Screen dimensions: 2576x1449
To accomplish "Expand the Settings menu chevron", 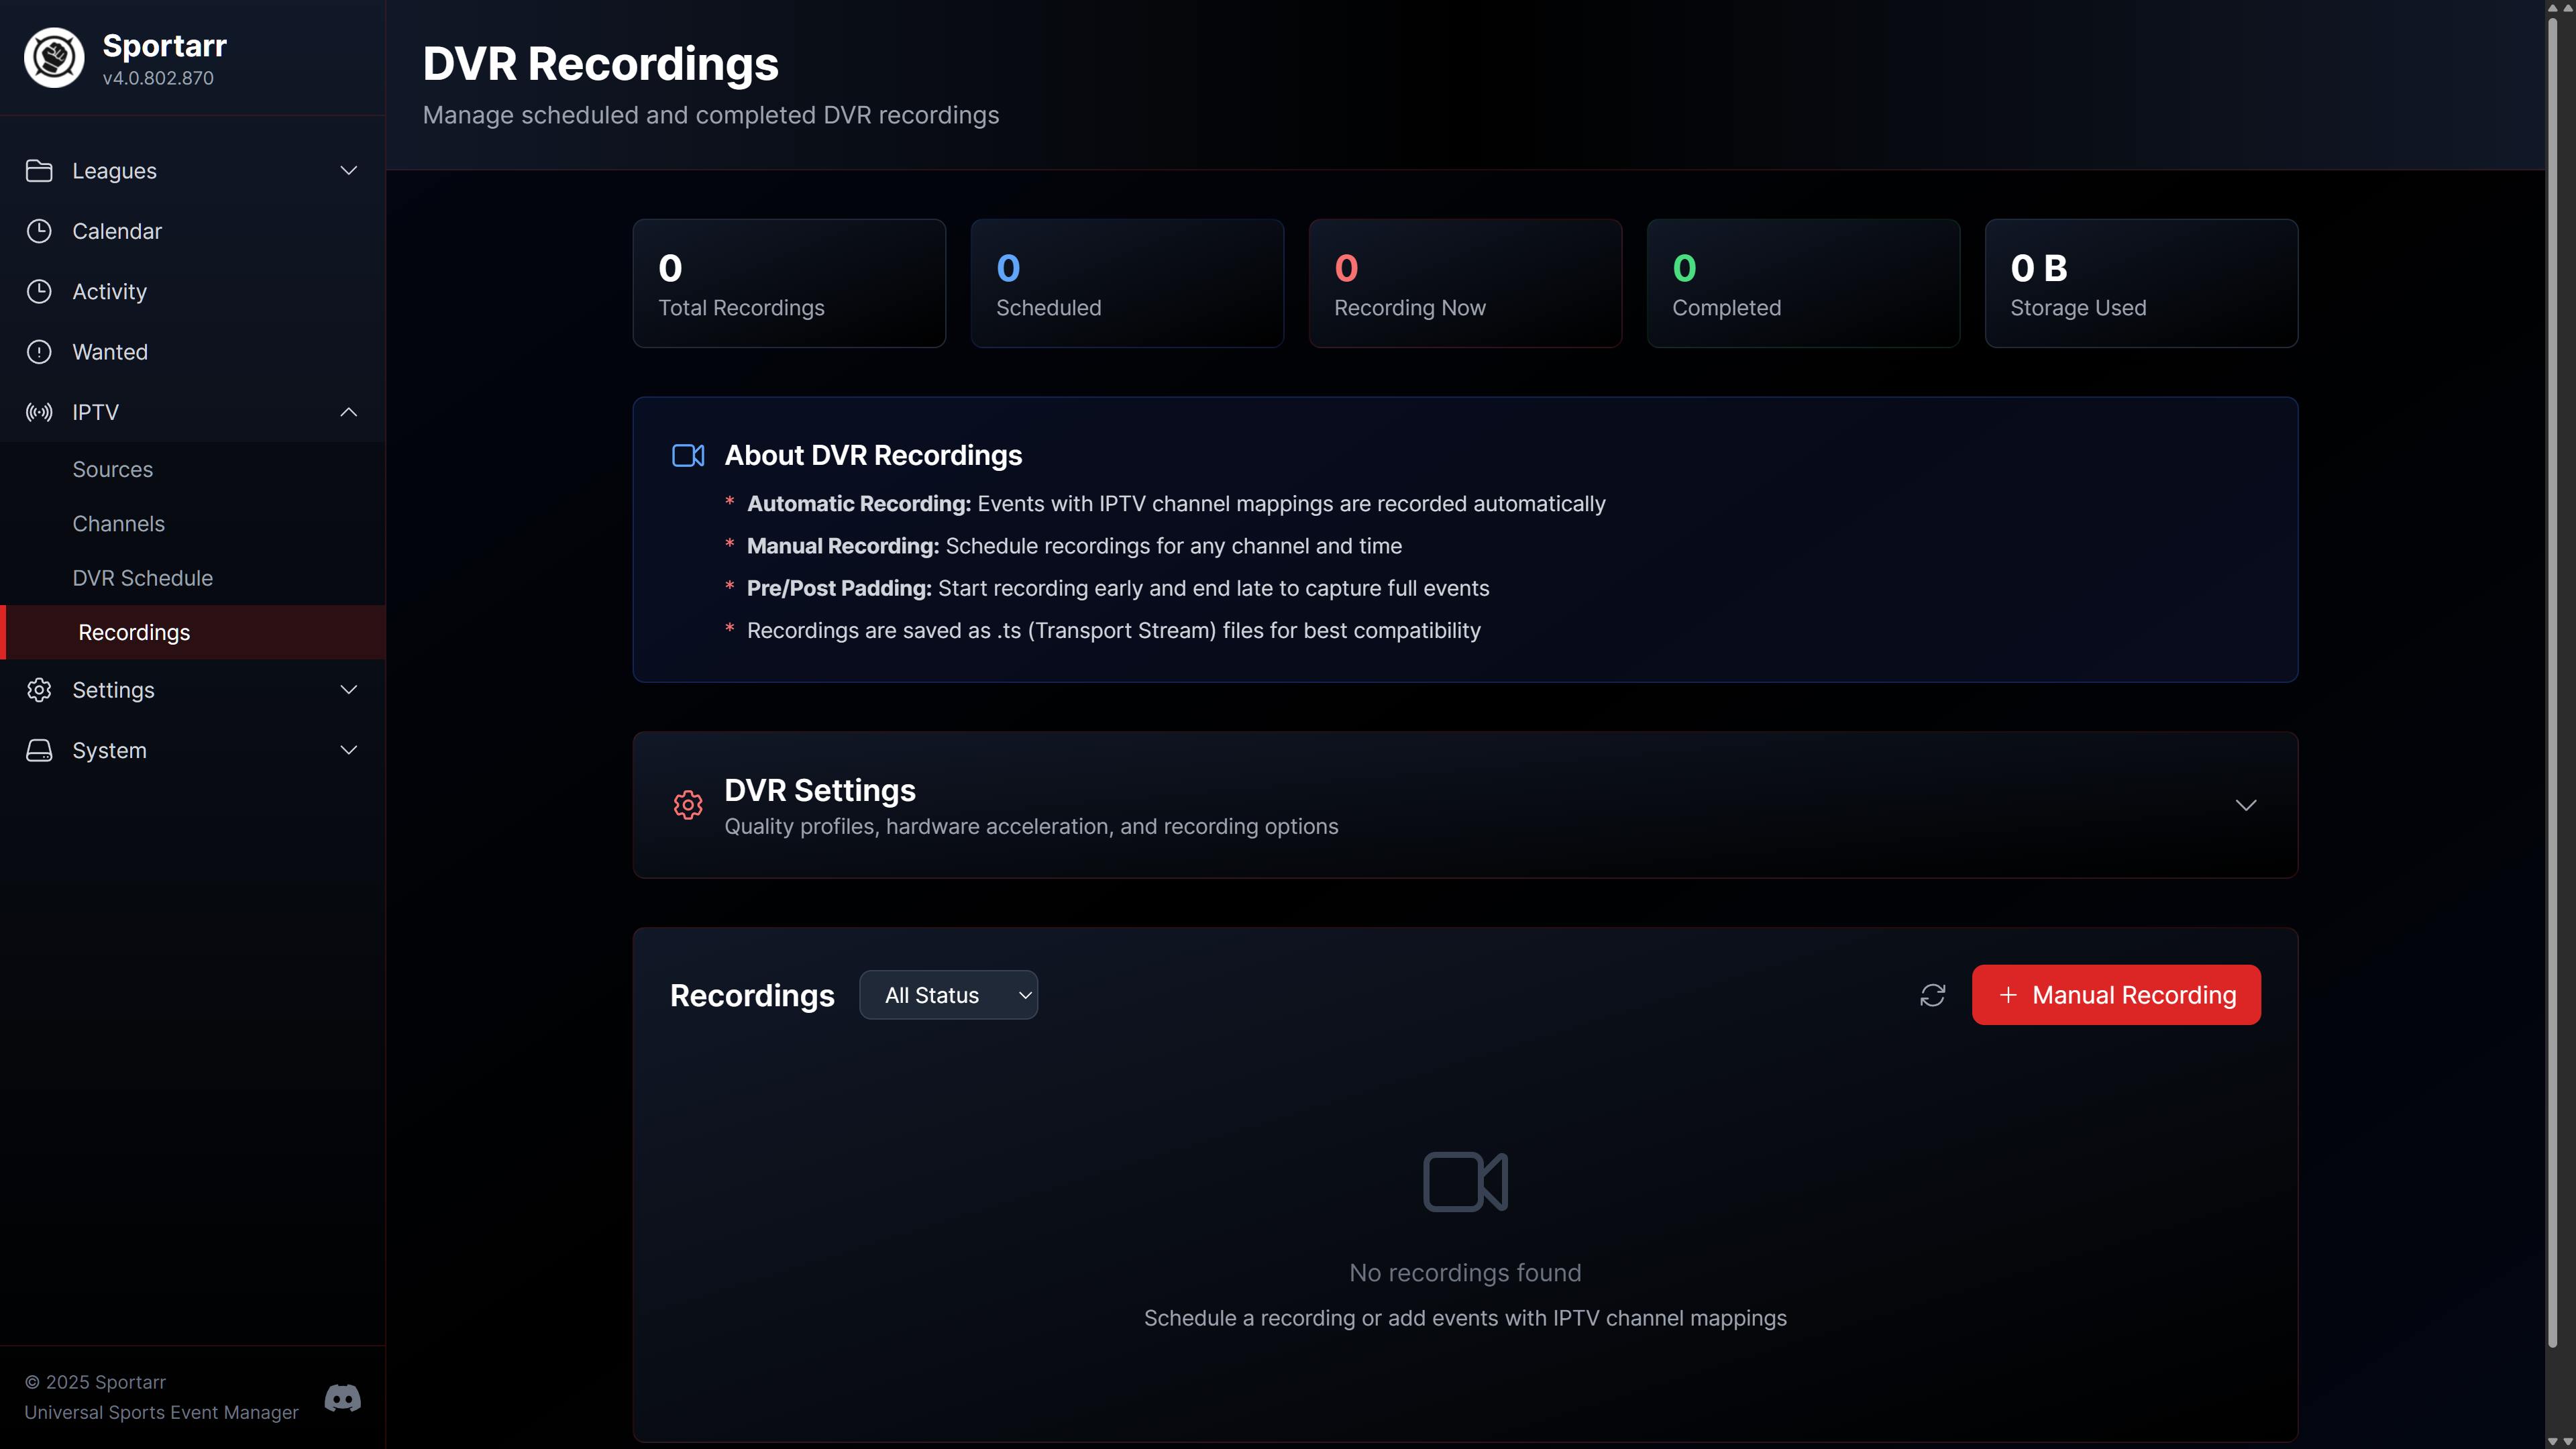I will pyautogui.click(x=348, y=690).
